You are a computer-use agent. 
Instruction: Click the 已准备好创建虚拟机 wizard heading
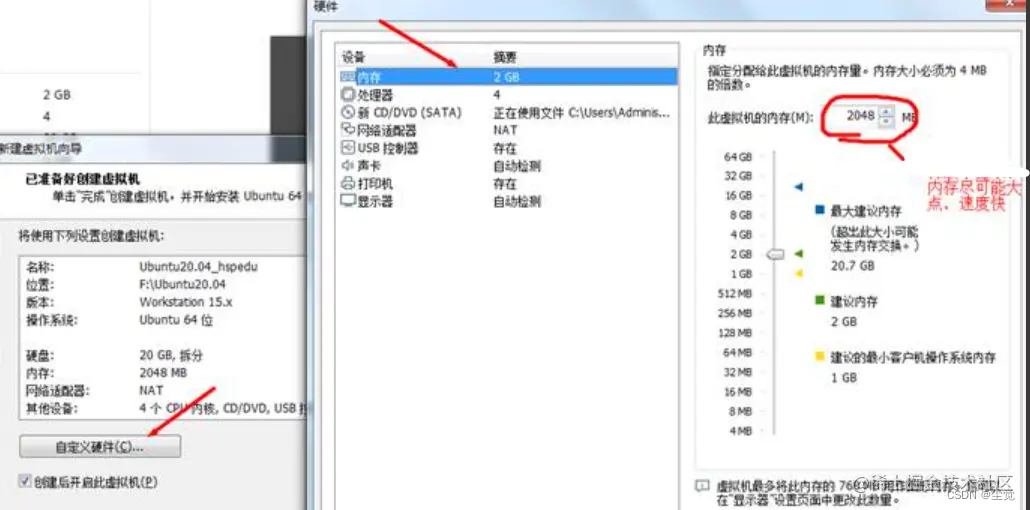pos(83,179)
